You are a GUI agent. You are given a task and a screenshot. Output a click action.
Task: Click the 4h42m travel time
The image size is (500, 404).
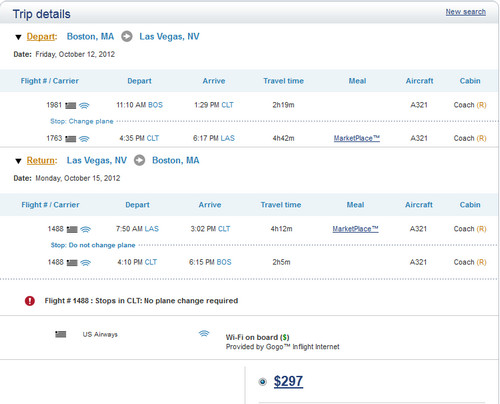point(283,138)
